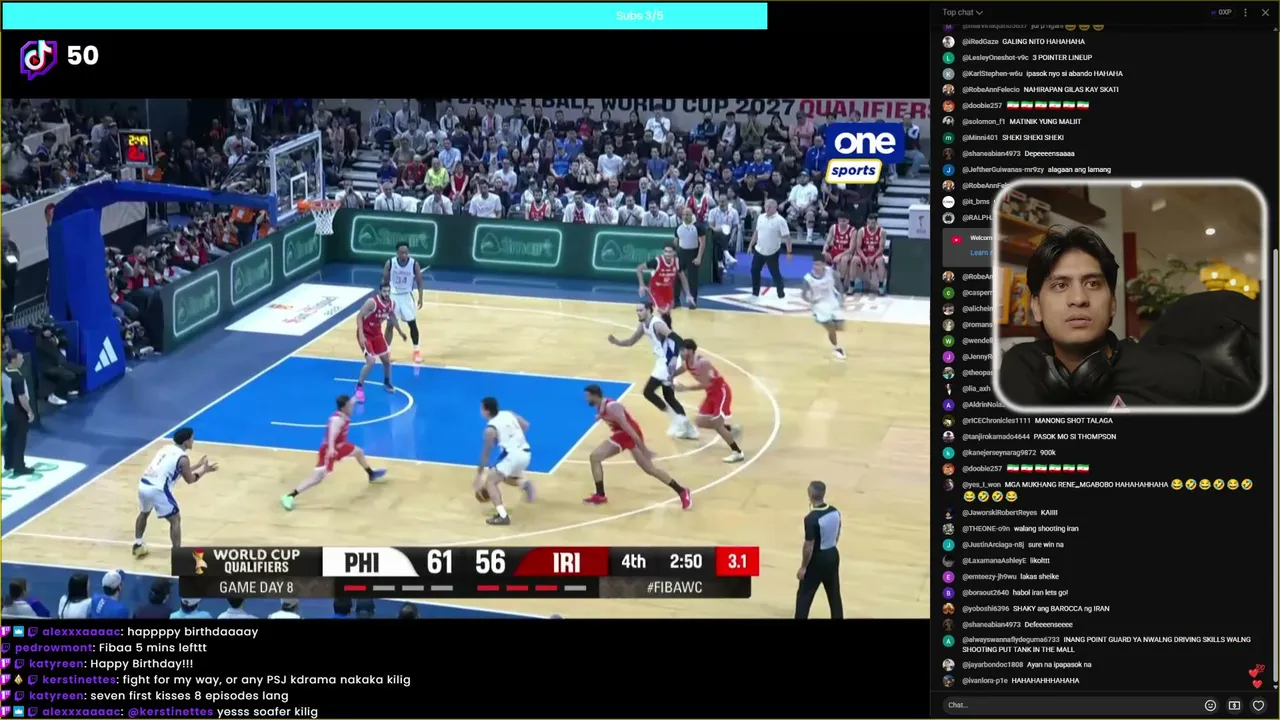Open the Super Chat dollar icon
Screen dimensions: 1280x720
1234,705
